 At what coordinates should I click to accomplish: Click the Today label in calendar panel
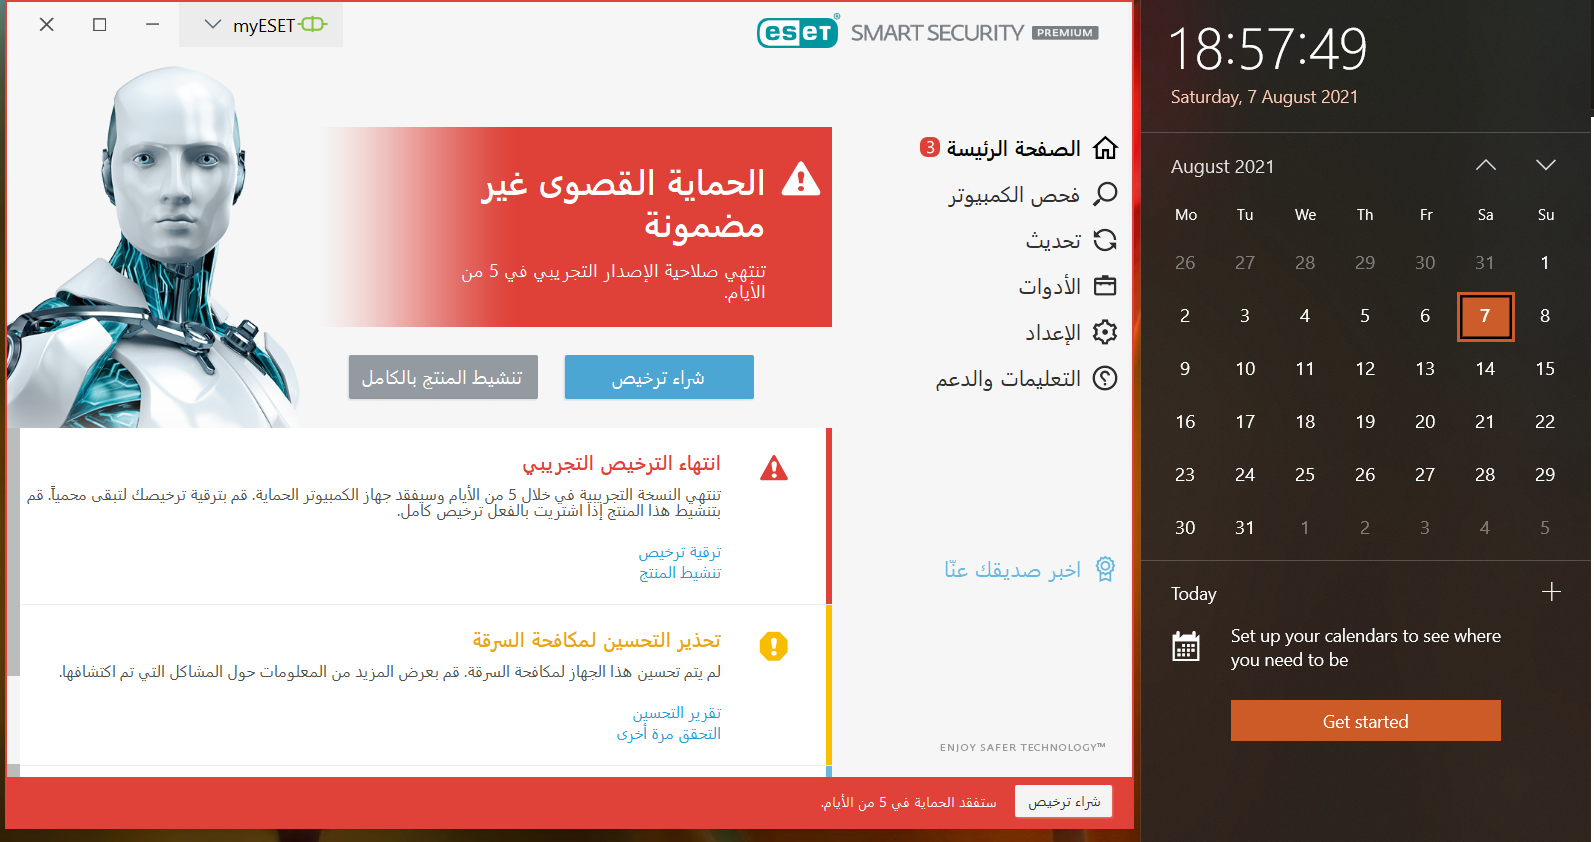1194,594
